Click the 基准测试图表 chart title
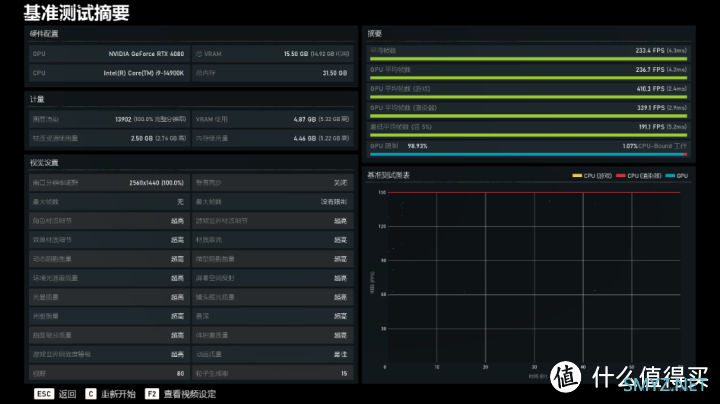Image resolution: width=720 pixels, height=404 pixels. 388,175
